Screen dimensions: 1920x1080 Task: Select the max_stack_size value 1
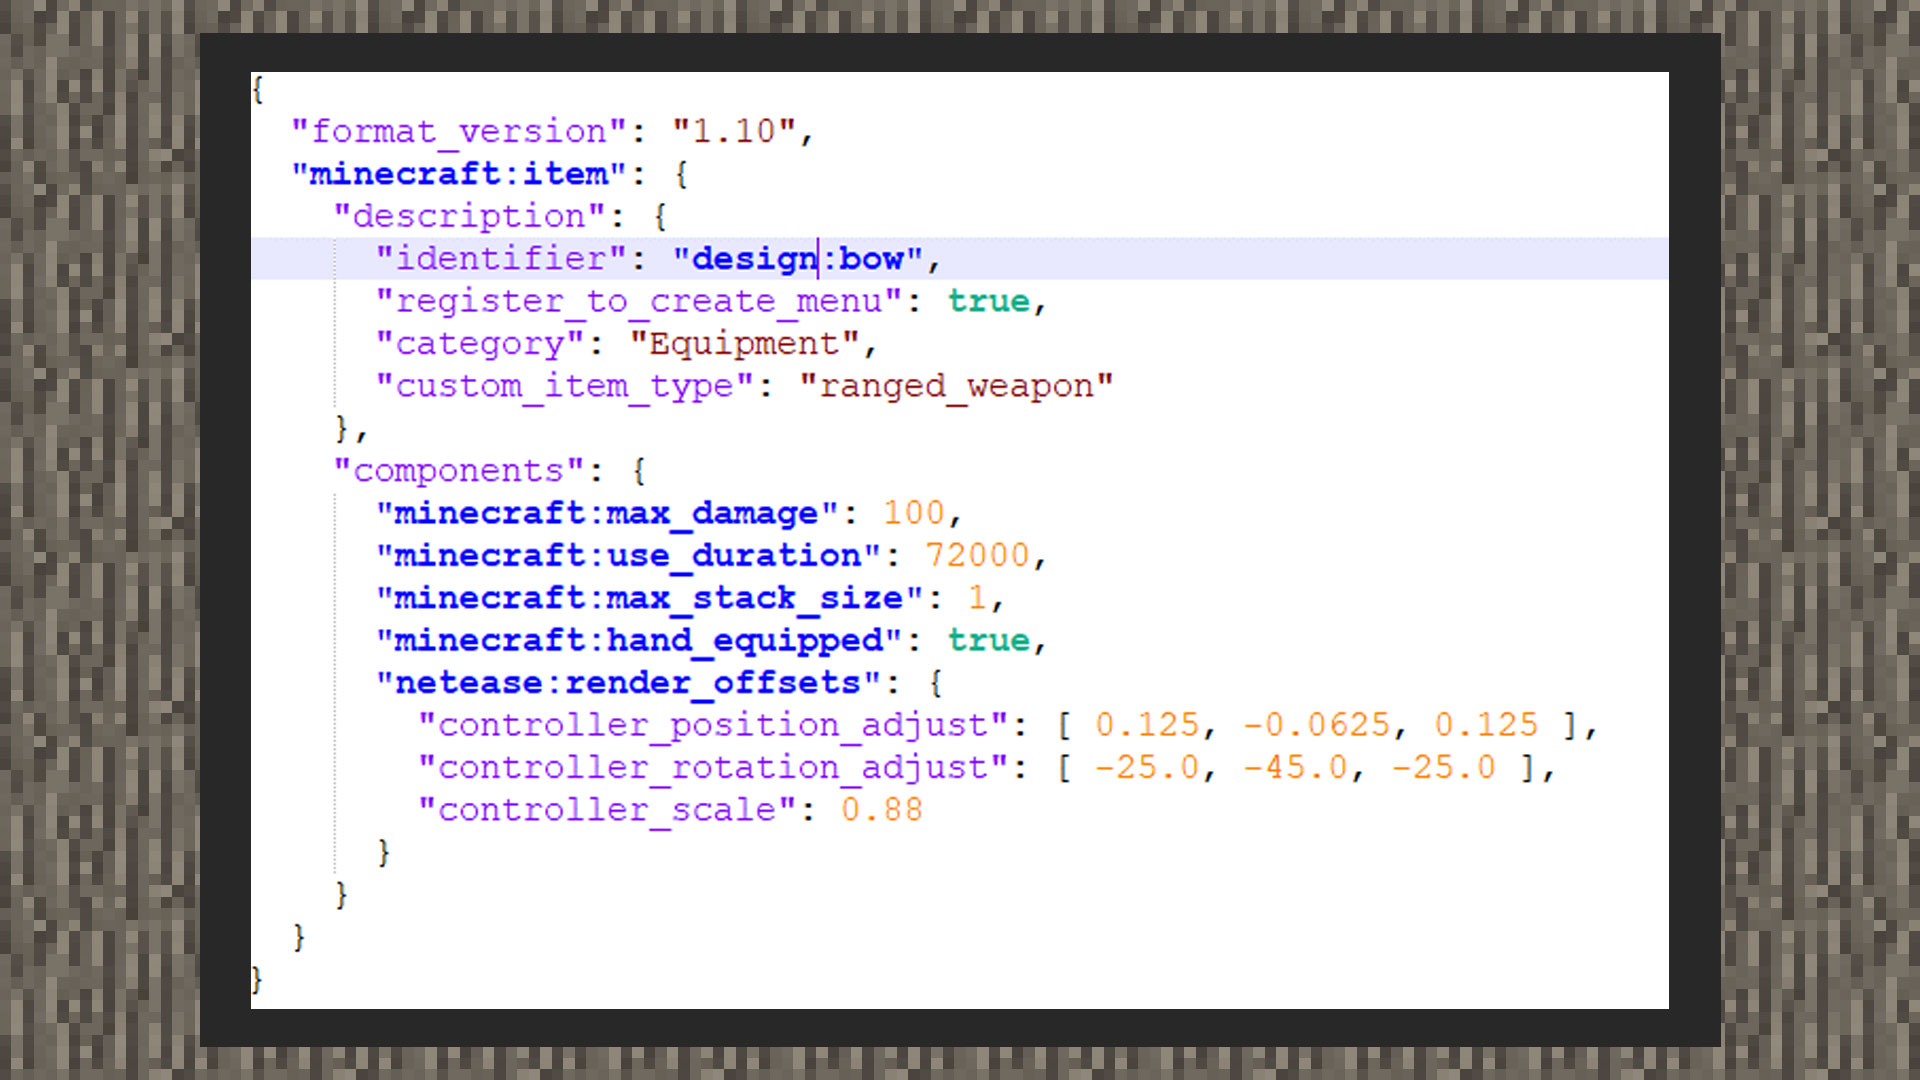click(x=977, y=597)
